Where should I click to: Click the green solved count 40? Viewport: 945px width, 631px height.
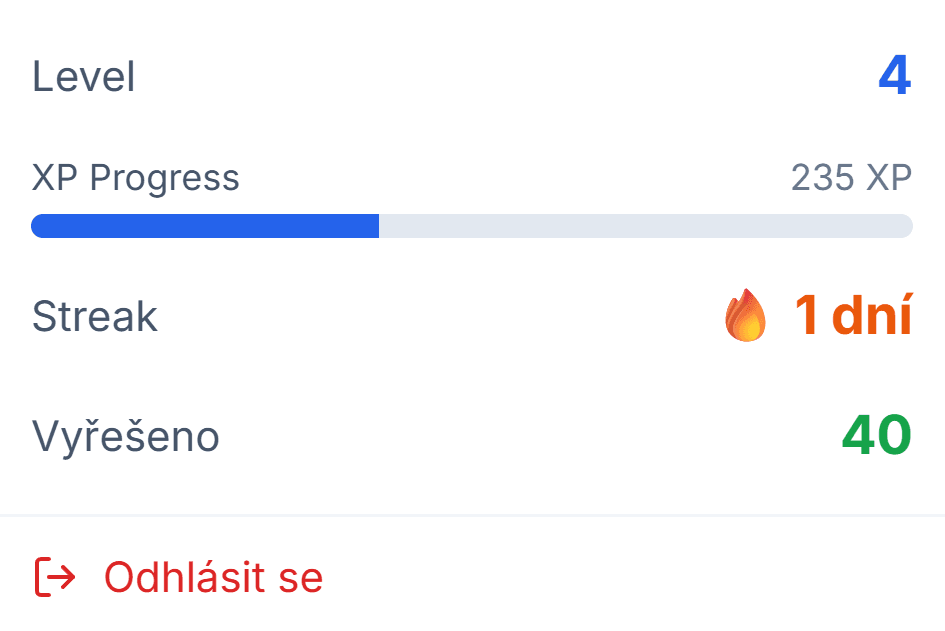click(x=876, y=436)
